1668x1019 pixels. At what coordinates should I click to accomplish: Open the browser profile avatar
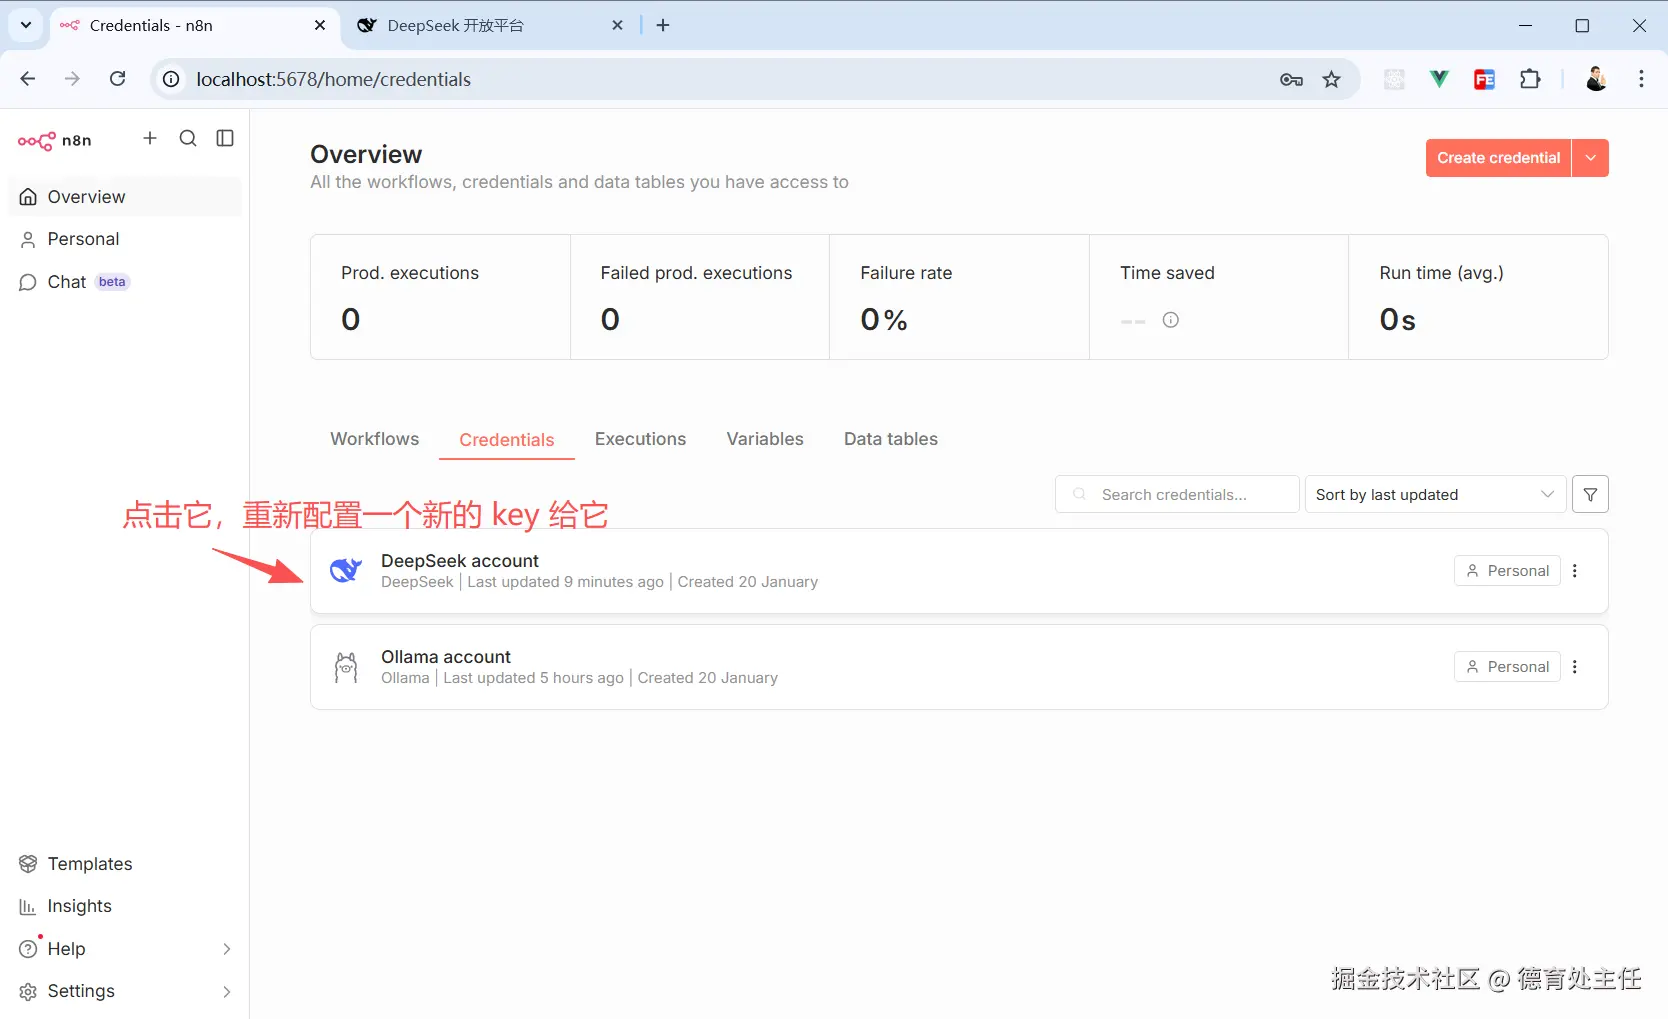(x=1596, y=79)
